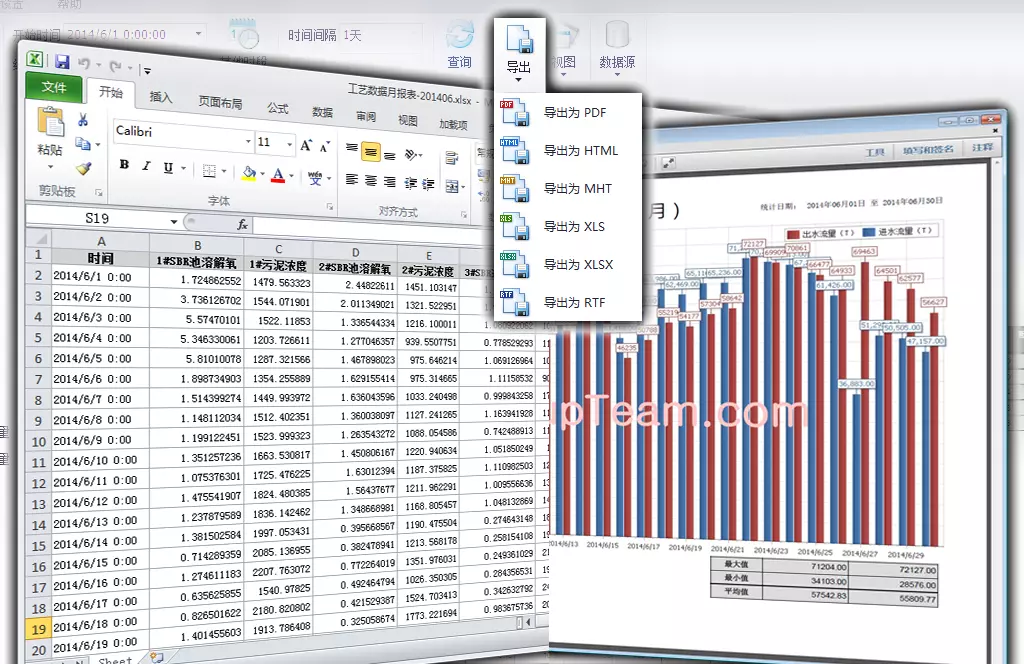Toggle bold formatting in Excel
Image resolution: width=1024 pixels, height=664 pixels.
coord(124,164)
